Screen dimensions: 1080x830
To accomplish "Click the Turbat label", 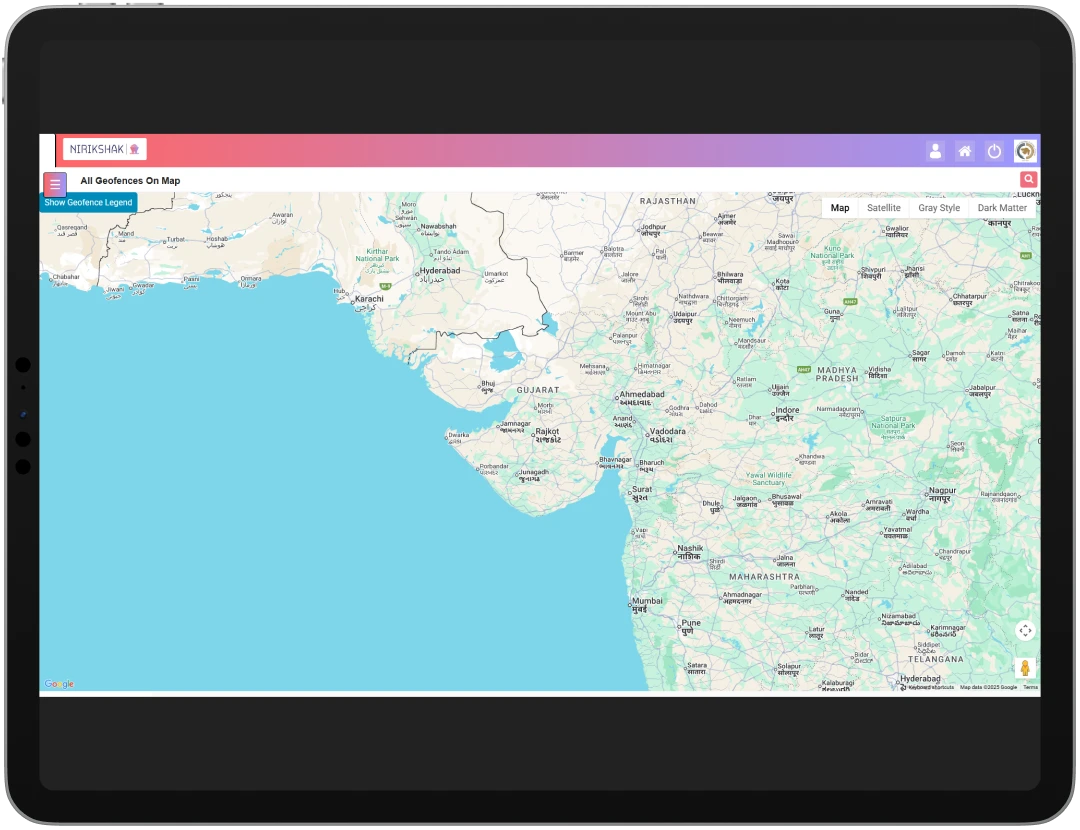I will pos(176,240).
